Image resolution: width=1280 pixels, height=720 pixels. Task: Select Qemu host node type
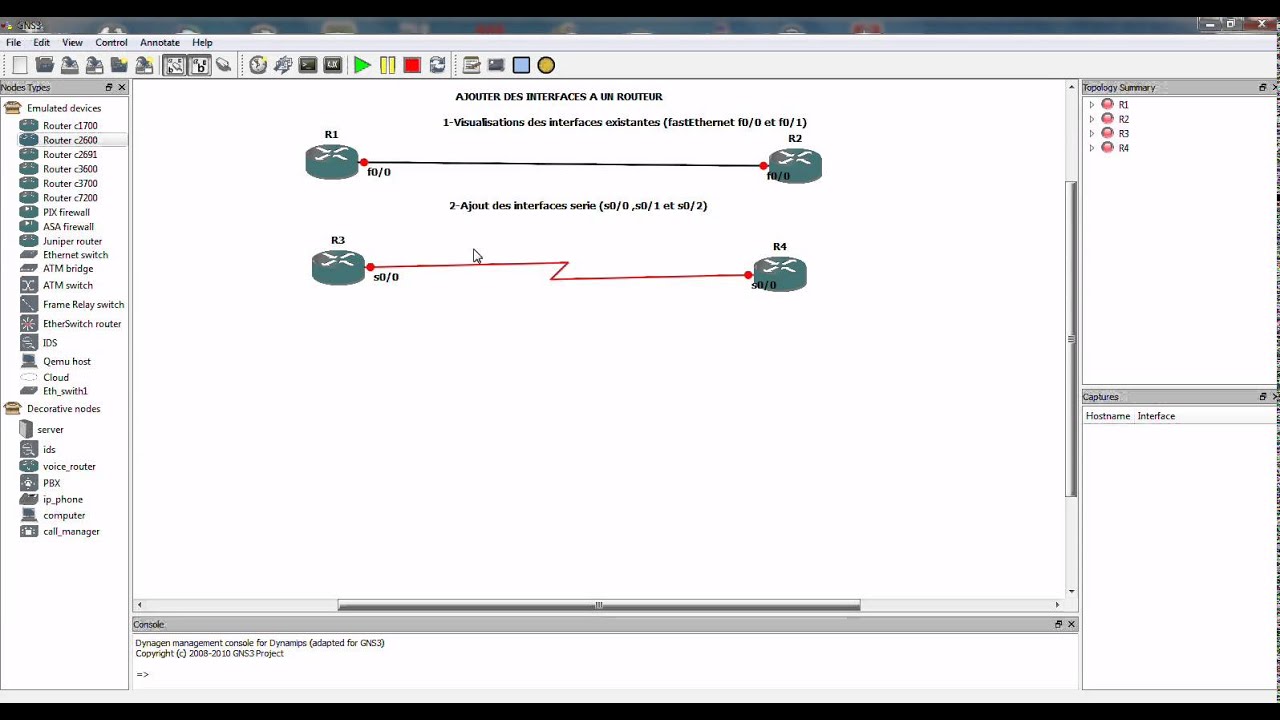coord(66,362)
